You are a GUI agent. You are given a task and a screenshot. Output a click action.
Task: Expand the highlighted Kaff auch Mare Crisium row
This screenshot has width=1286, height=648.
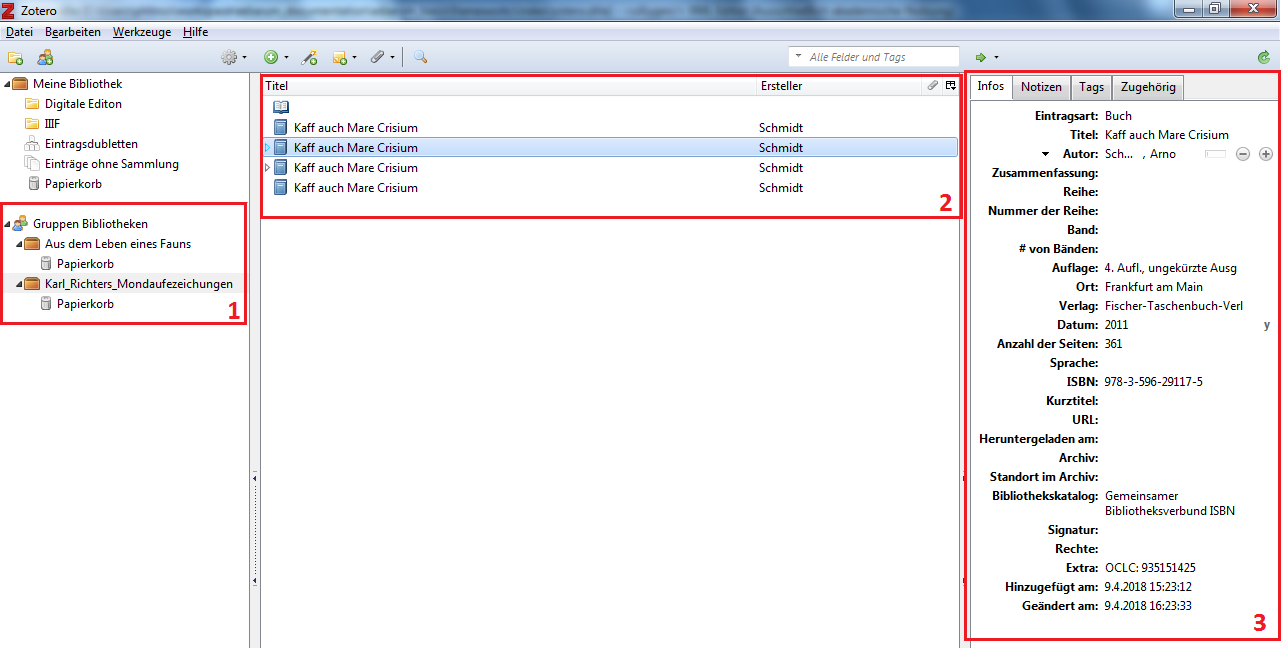pyautogui.click(x=267, y=148)
